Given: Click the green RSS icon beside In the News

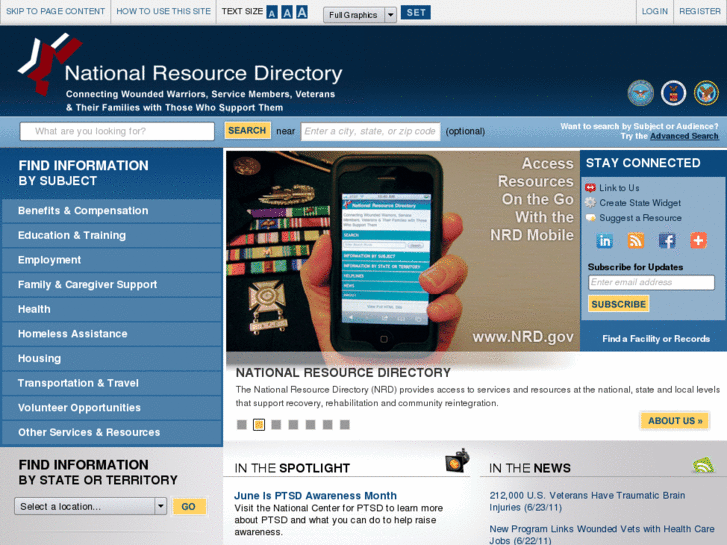Looking at the screenshot, I should coord(703,465).
